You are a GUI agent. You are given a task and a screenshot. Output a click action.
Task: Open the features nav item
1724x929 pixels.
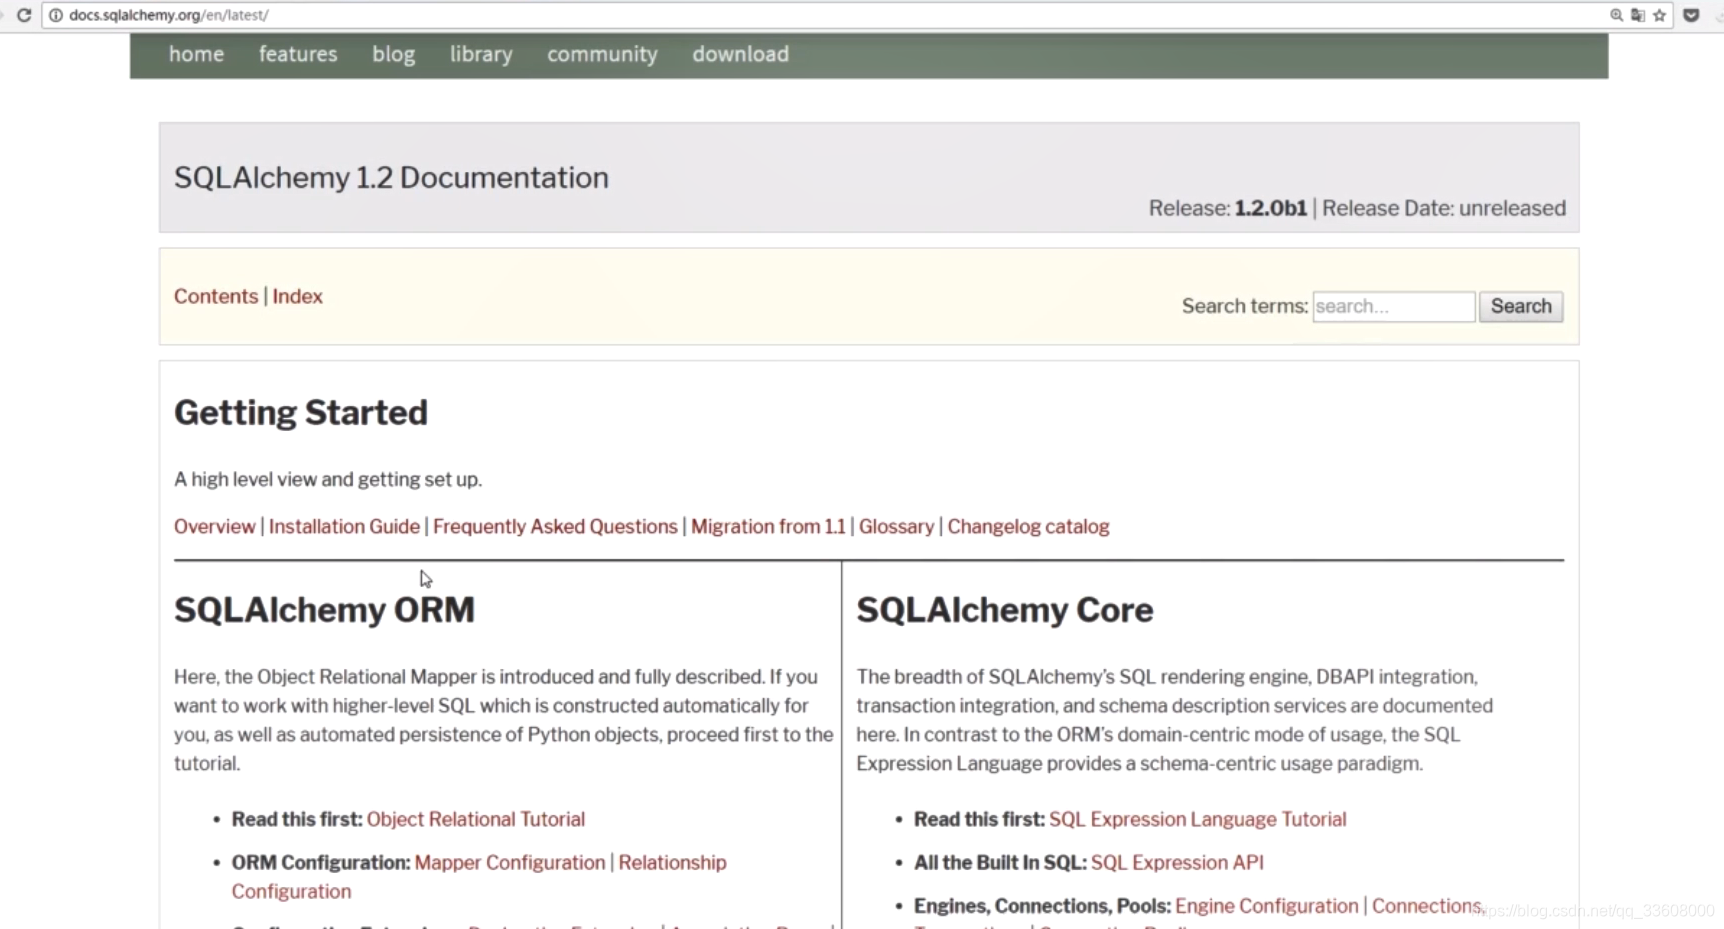tap(298, 54)
